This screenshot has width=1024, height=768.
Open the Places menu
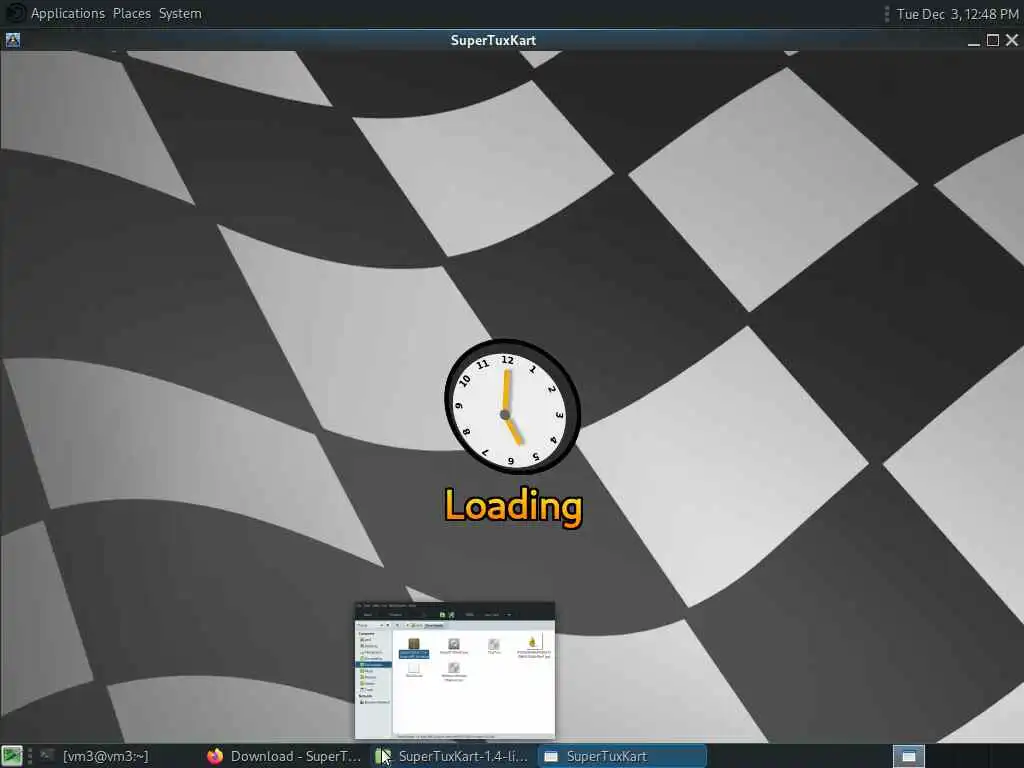tap(131, 13)
